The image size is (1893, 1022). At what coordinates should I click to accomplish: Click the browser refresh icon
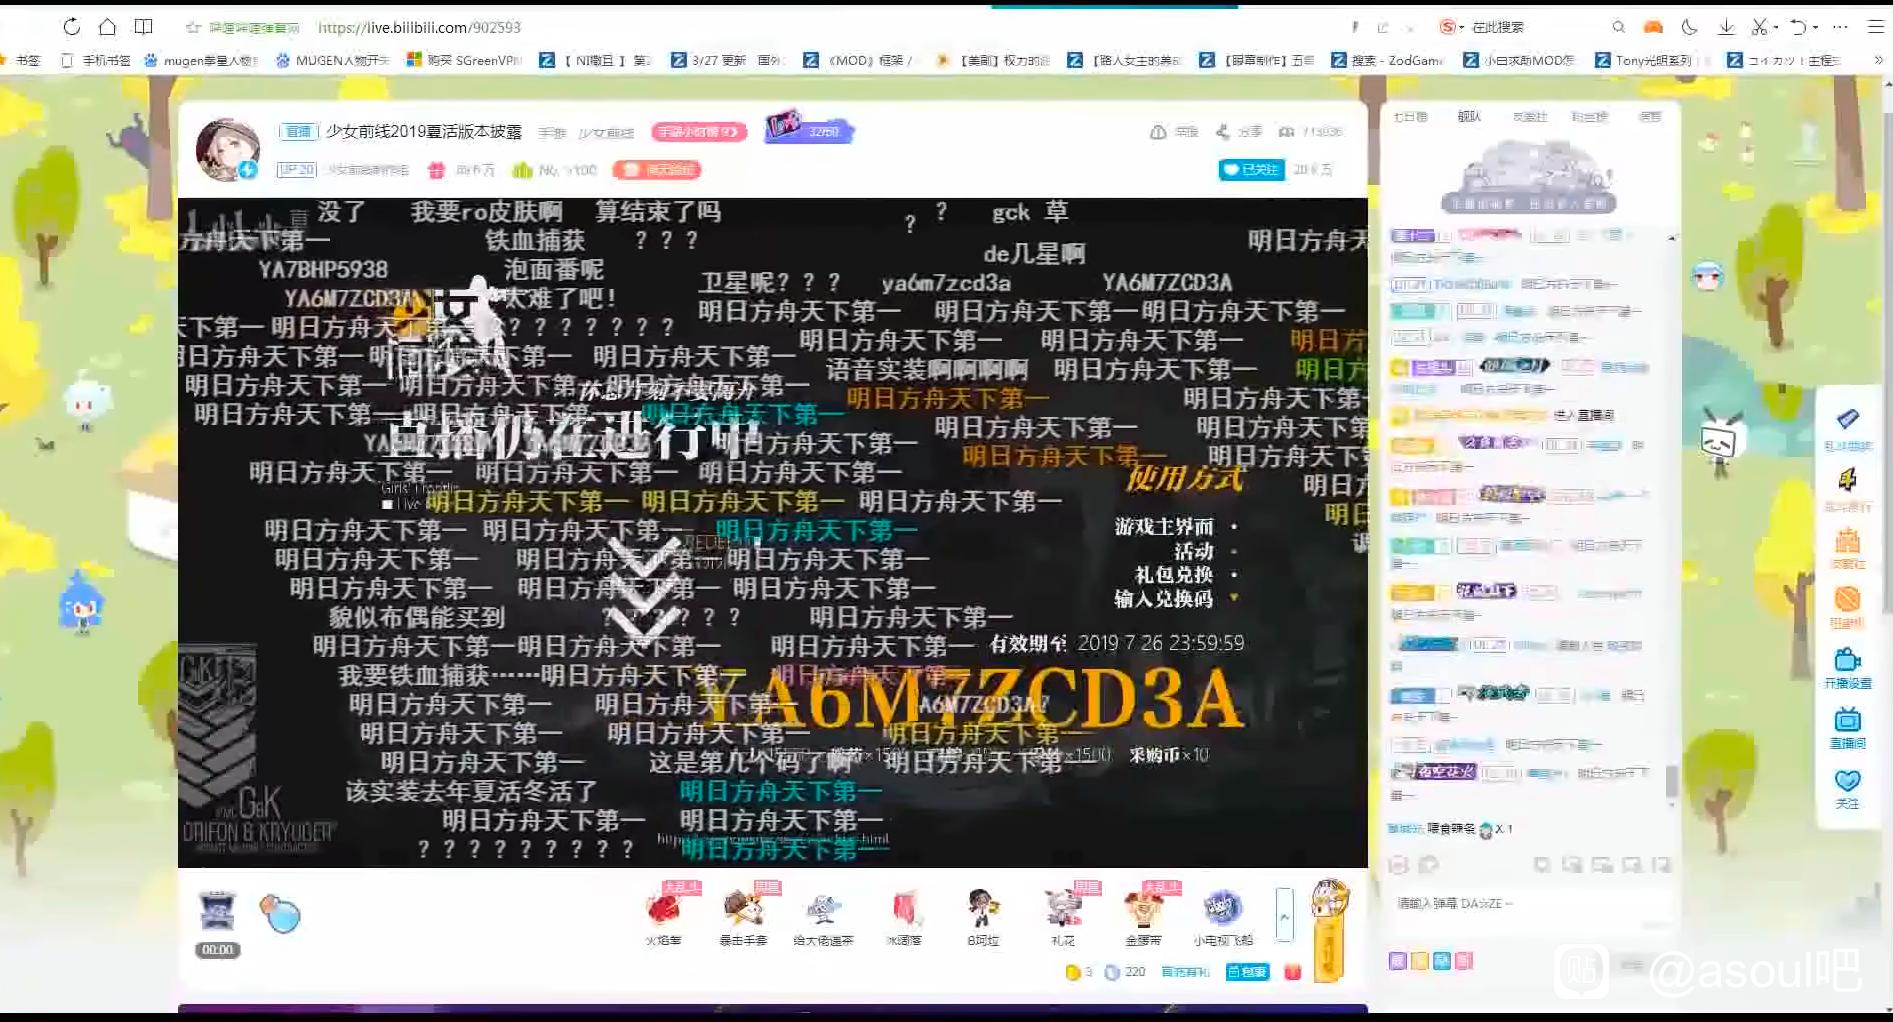[71, 27]
